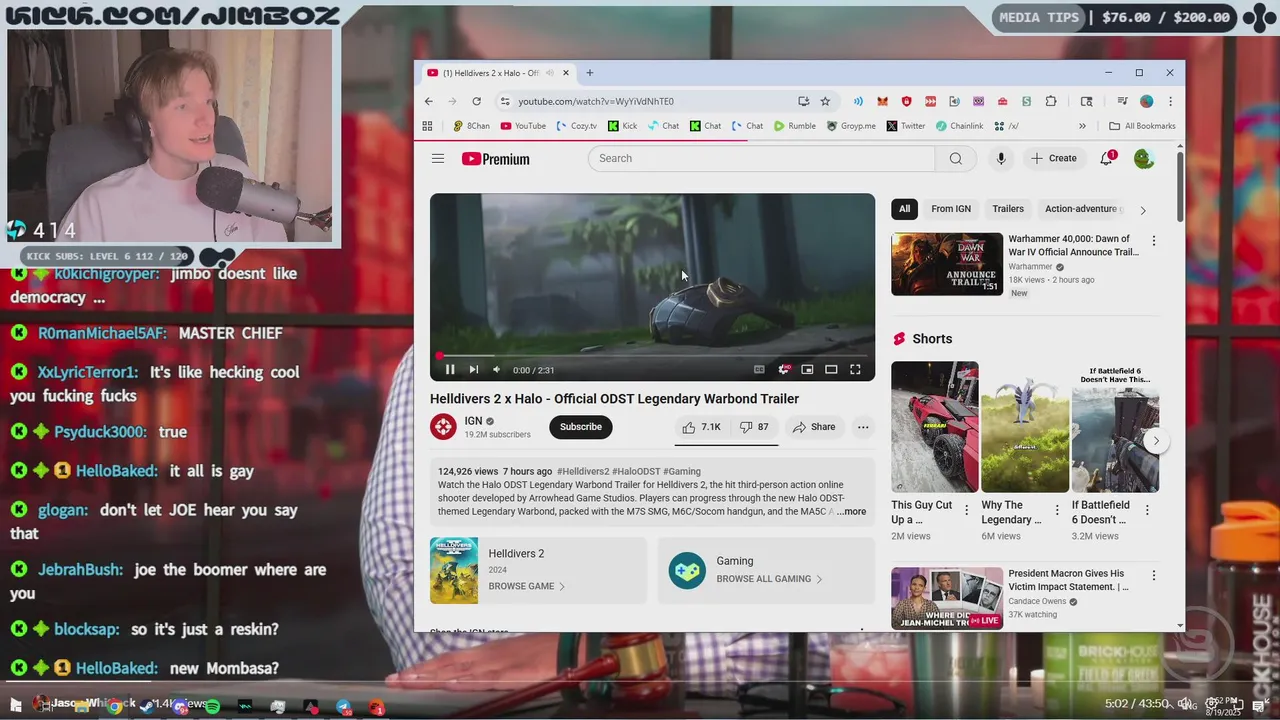Enter fullscreen video mode
The width and height of the screenshot is (1280, 720).
pos(855,370)
